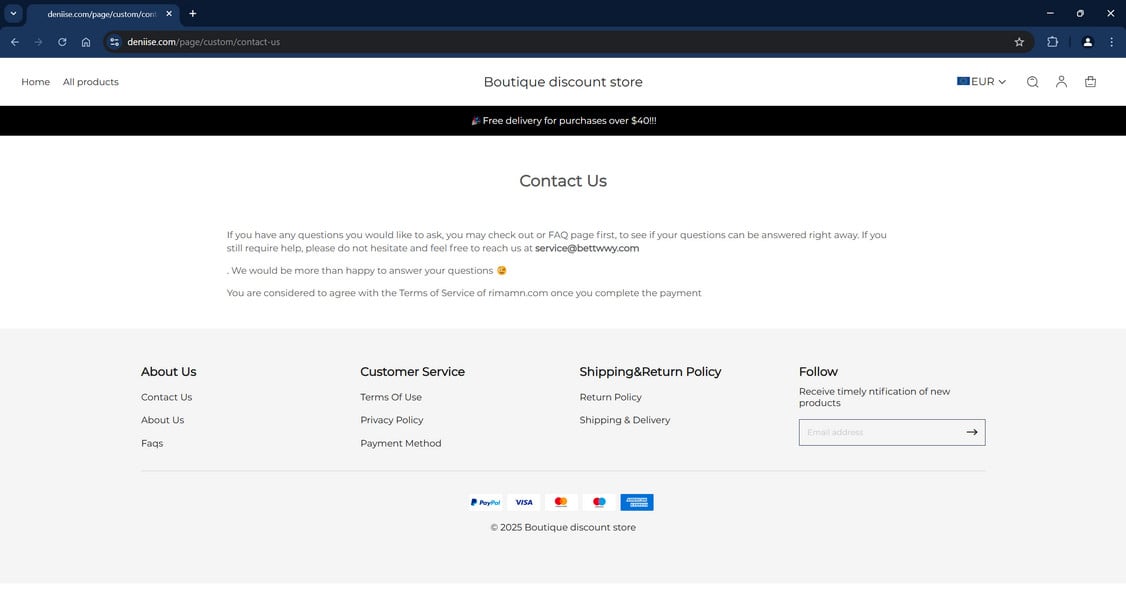Image resolution: width=1126 pixels, height=602 pixels.
Task: Open a new browser tab
Action: pos(193,14)
